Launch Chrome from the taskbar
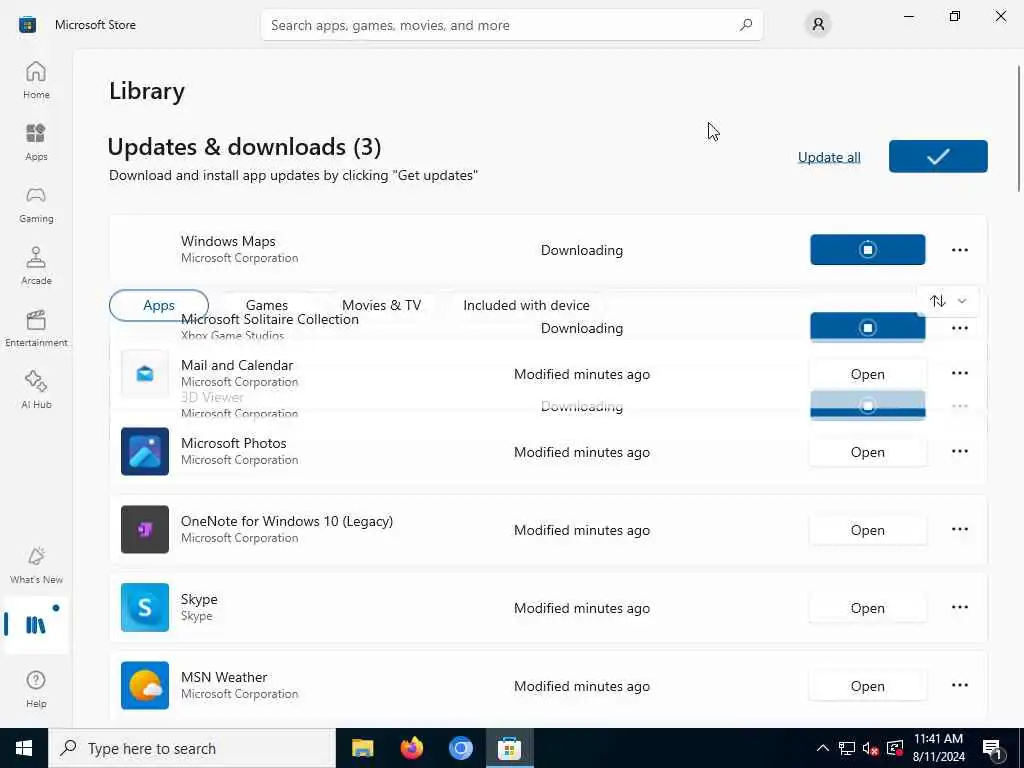The height and width of the screenshot is (768, 1024). tap(460, 748)
